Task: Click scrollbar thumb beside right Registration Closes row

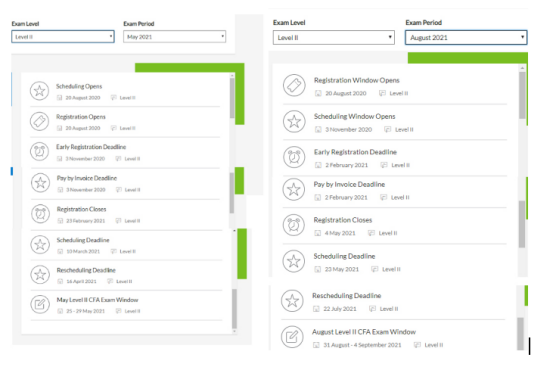Action: (x=522, y=224)
